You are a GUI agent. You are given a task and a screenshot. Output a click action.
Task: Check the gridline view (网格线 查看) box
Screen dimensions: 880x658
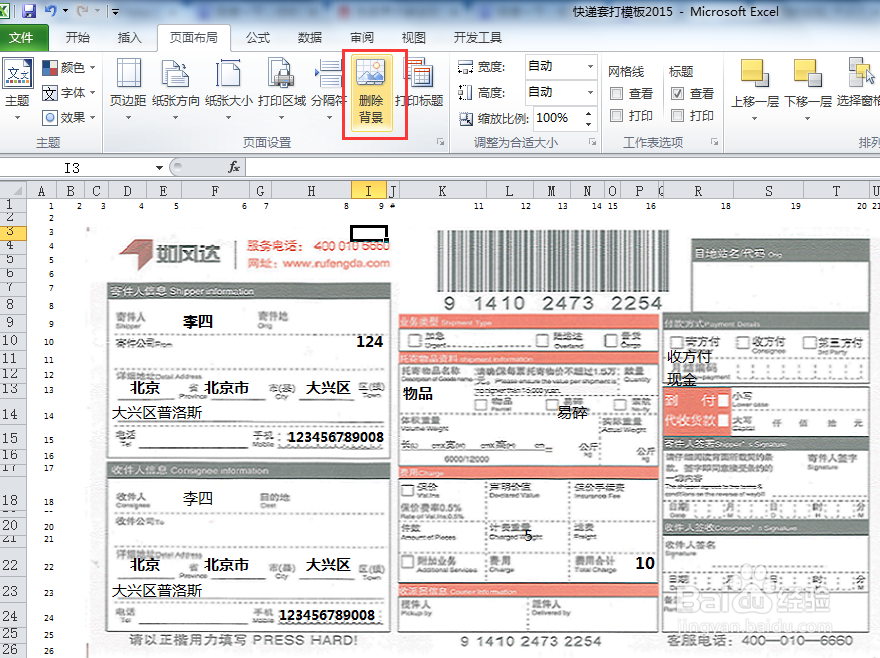(x=617, y=94)
